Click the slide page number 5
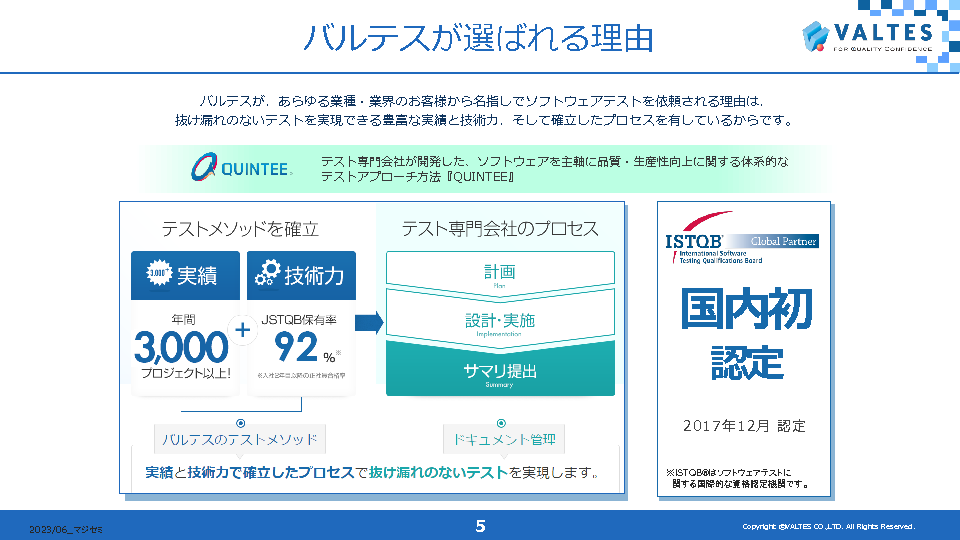This screenshot has height=540, width=960. point(480,526)
